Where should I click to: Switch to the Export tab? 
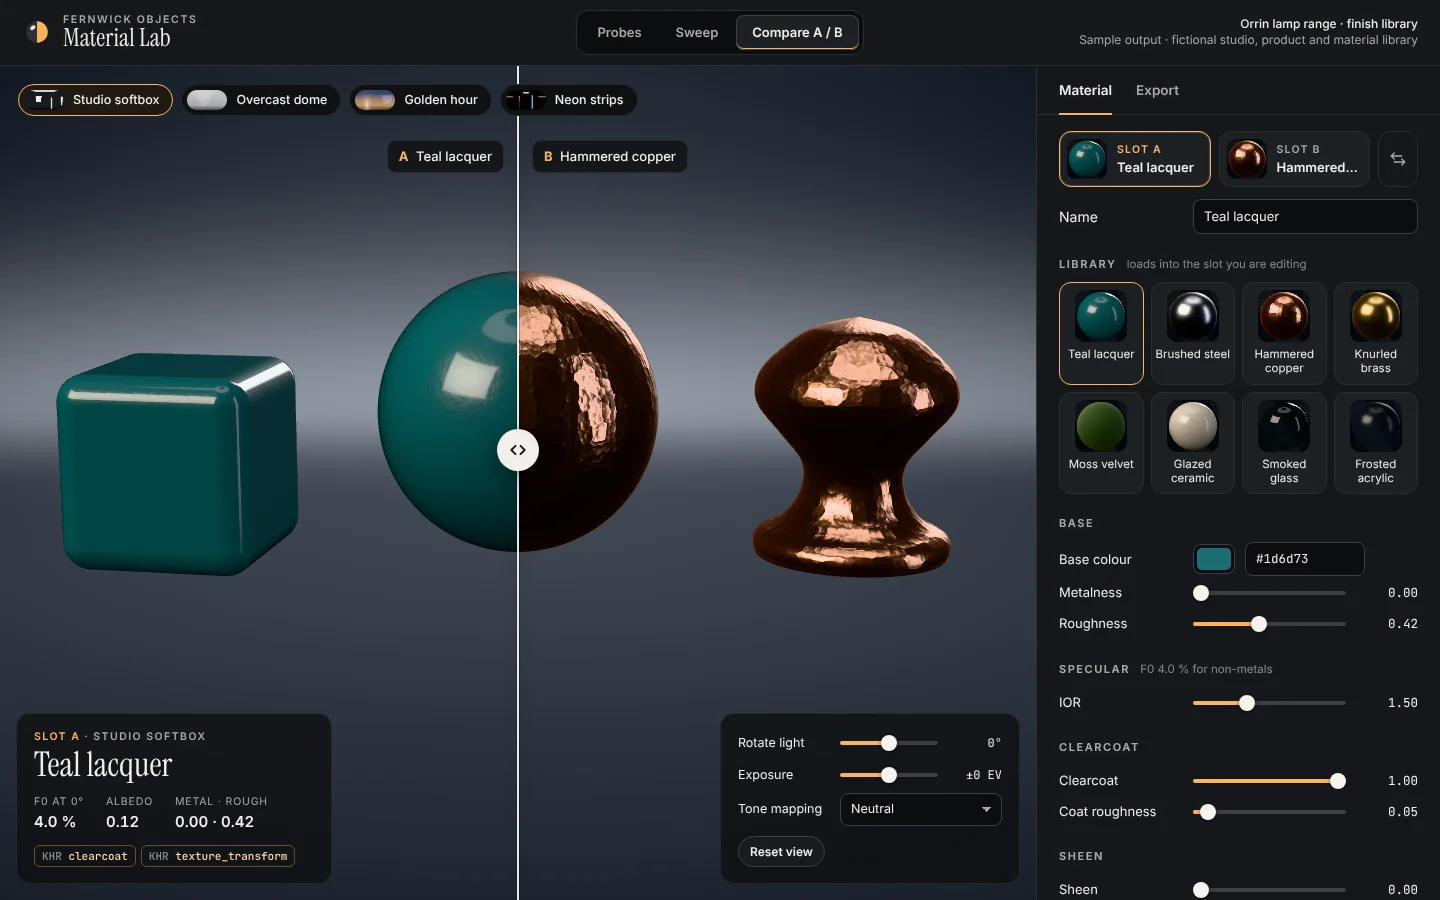1157,90
